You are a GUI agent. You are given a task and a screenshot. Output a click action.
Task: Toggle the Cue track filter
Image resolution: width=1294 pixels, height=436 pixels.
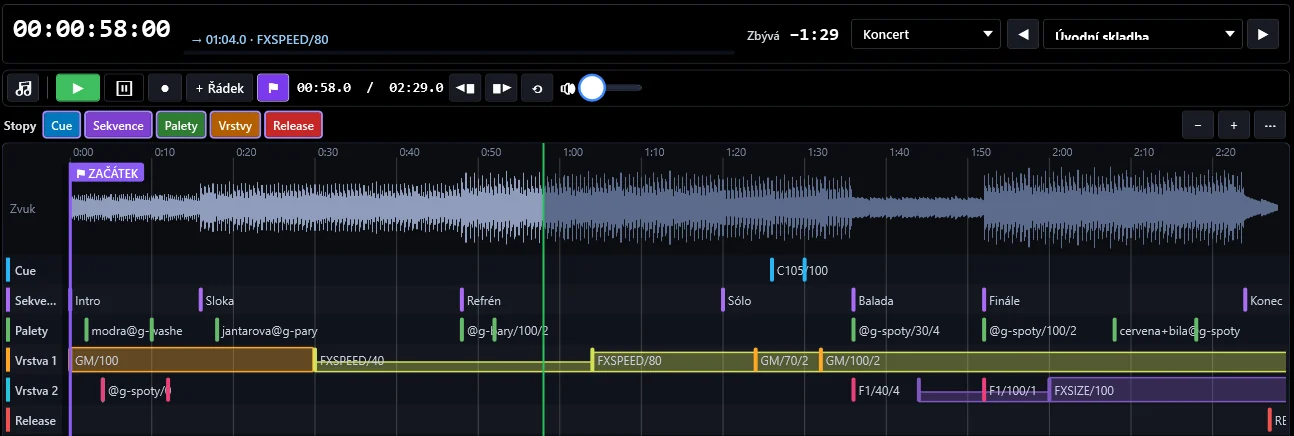tap(62, 126)
